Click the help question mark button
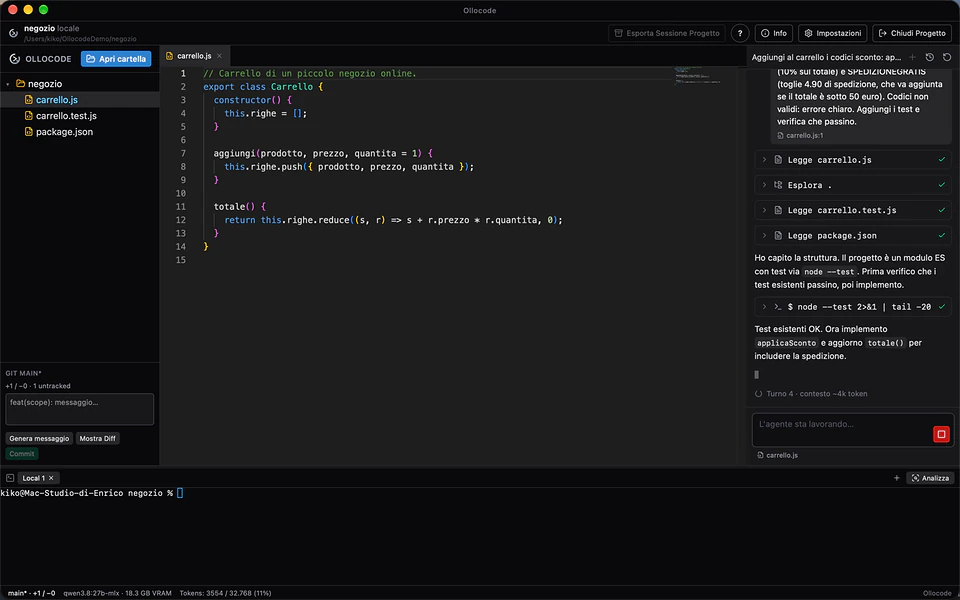 tap(740, 33)
